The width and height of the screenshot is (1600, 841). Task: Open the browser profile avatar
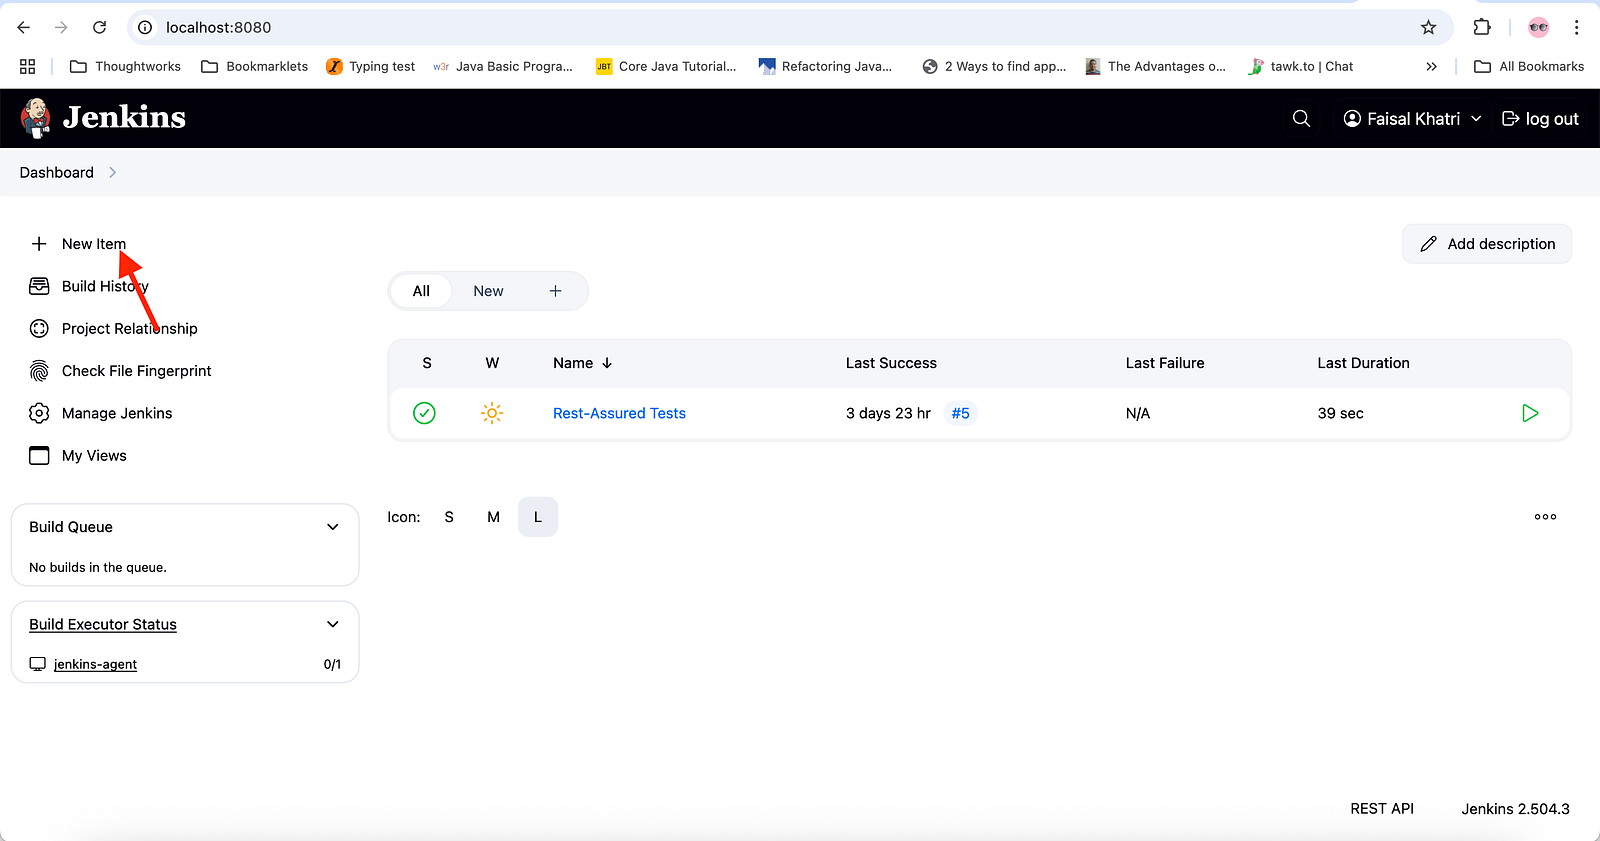[1539, 27]
